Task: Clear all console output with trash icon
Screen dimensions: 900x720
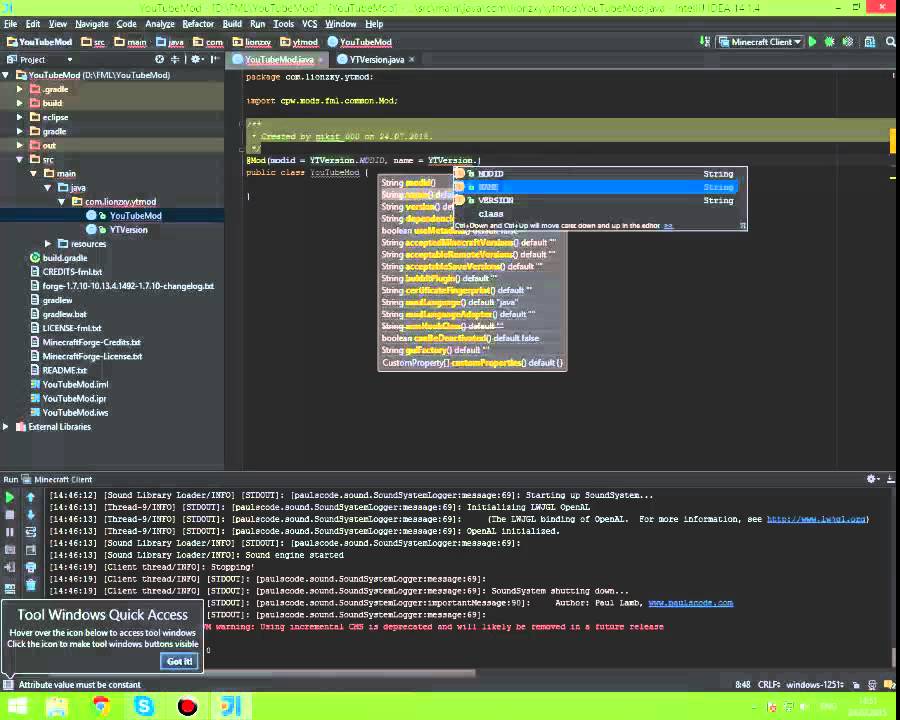Action: (31, 585)
